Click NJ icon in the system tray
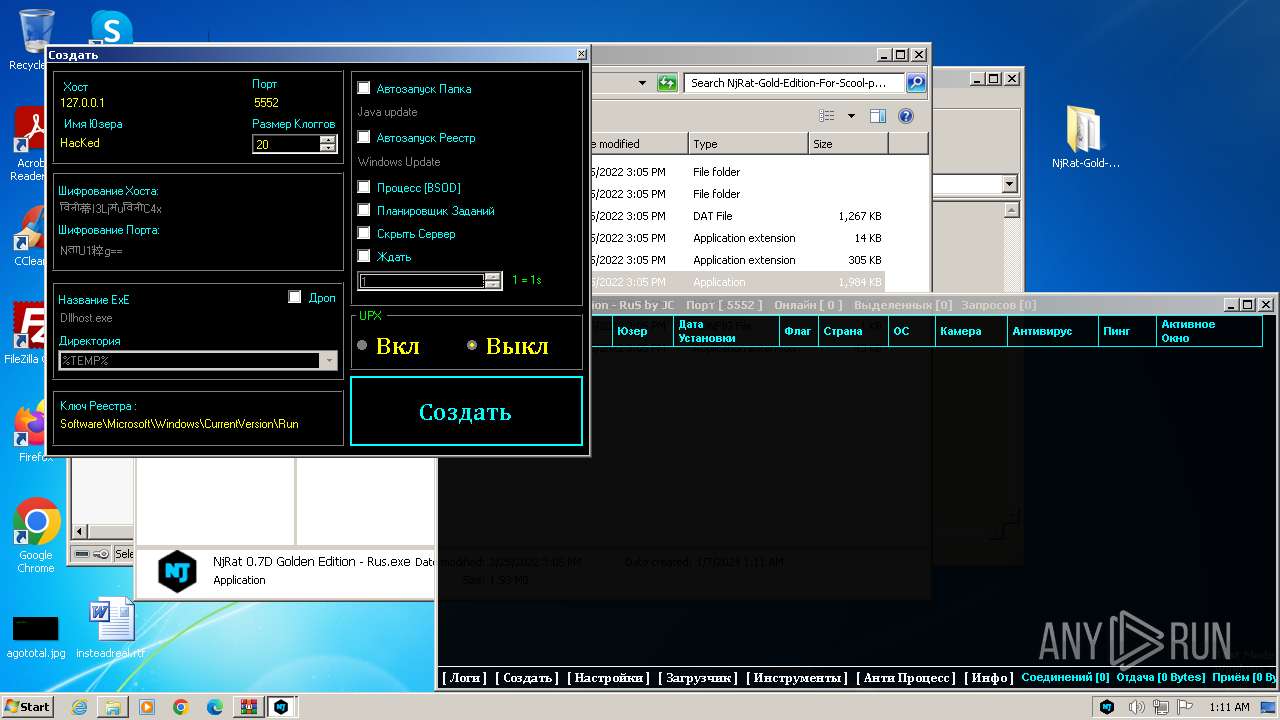 (1107, 707)
